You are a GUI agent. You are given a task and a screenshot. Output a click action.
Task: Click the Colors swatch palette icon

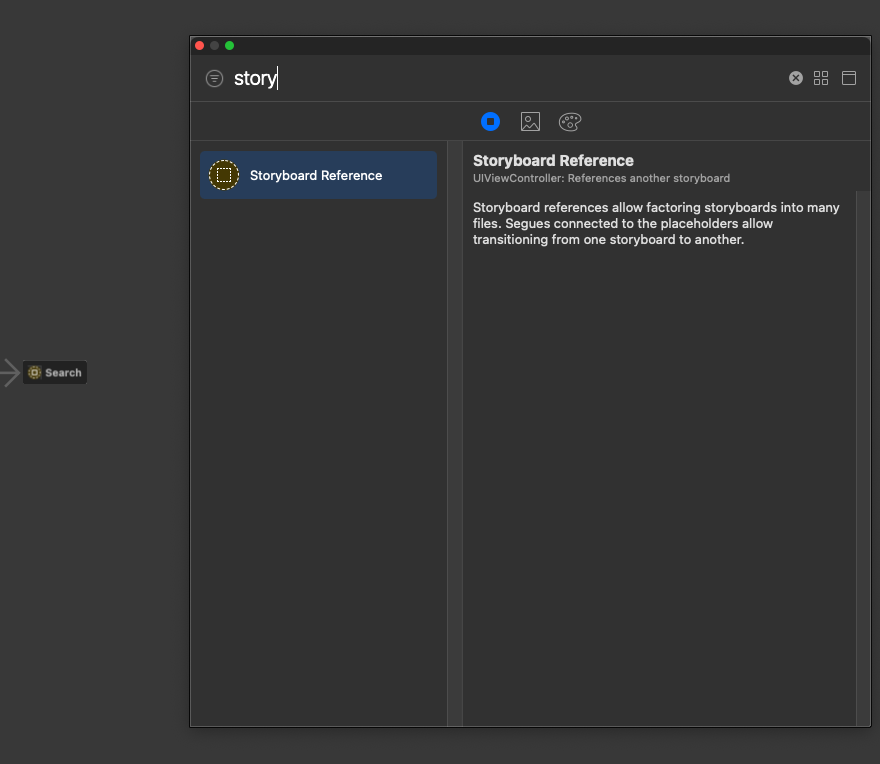click(x=569, y=121)
